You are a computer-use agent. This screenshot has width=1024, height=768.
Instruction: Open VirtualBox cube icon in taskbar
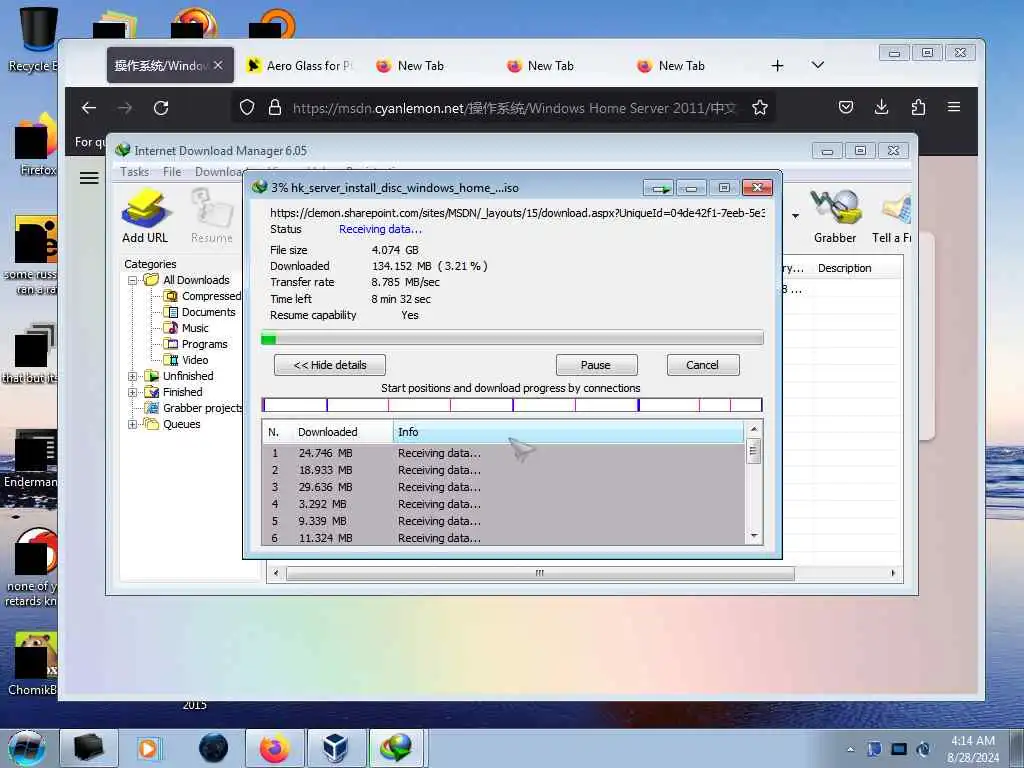tap(335, 748)
